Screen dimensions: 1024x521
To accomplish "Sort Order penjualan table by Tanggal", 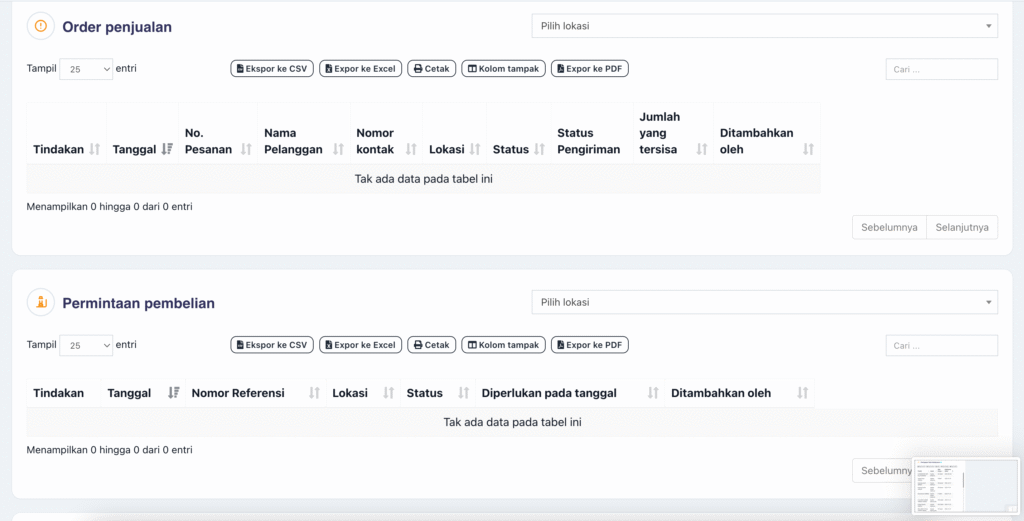I will 142,149.
